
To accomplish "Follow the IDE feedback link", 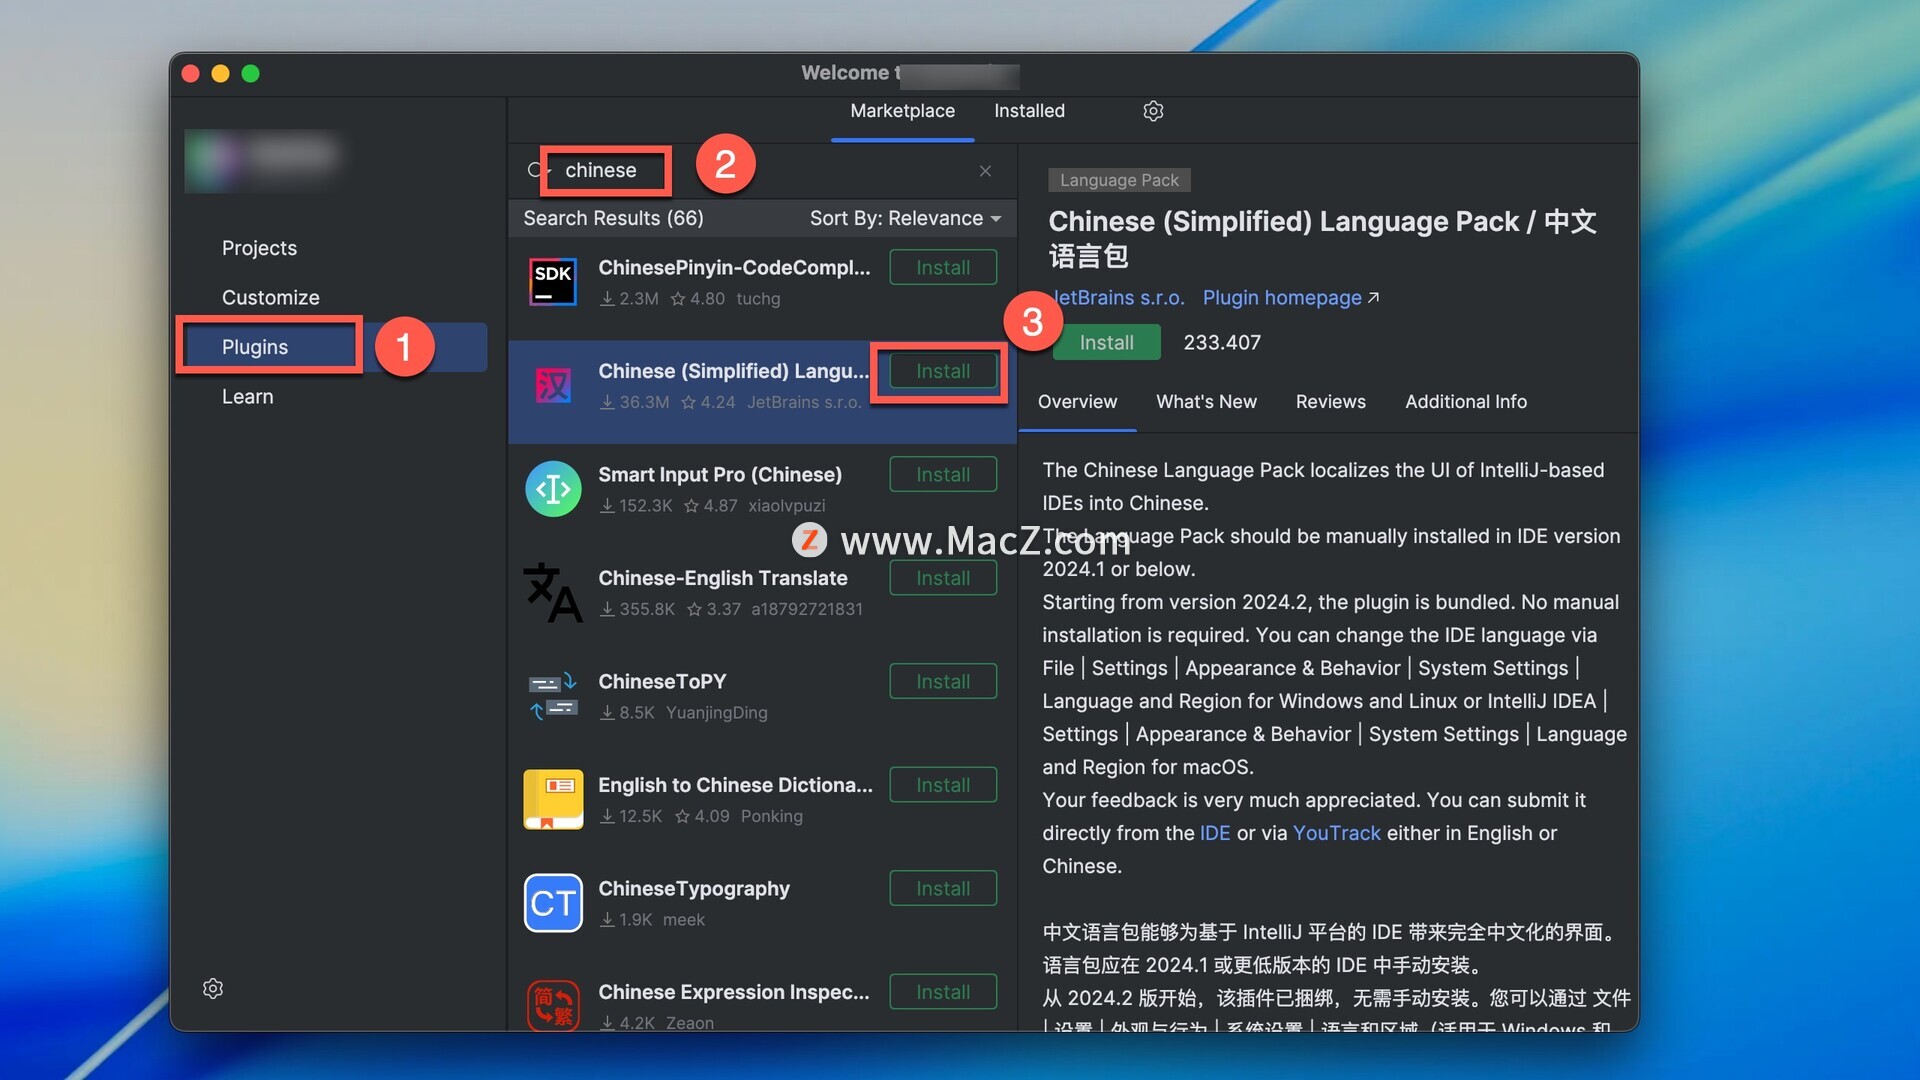I will 1214,833.
